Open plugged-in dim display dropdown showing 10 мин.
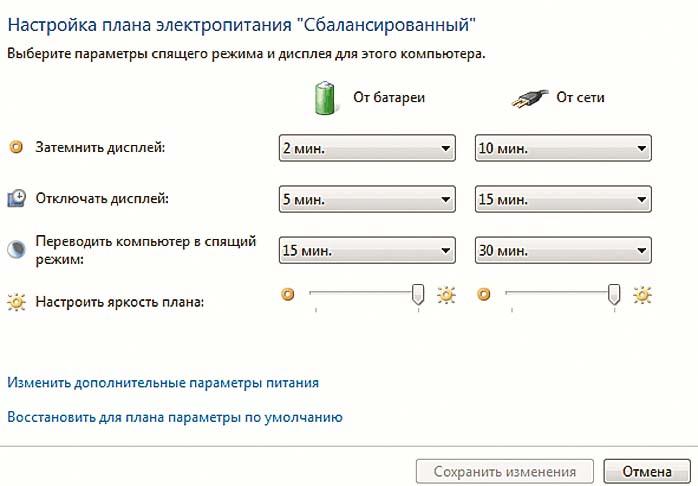 (562, 149)
